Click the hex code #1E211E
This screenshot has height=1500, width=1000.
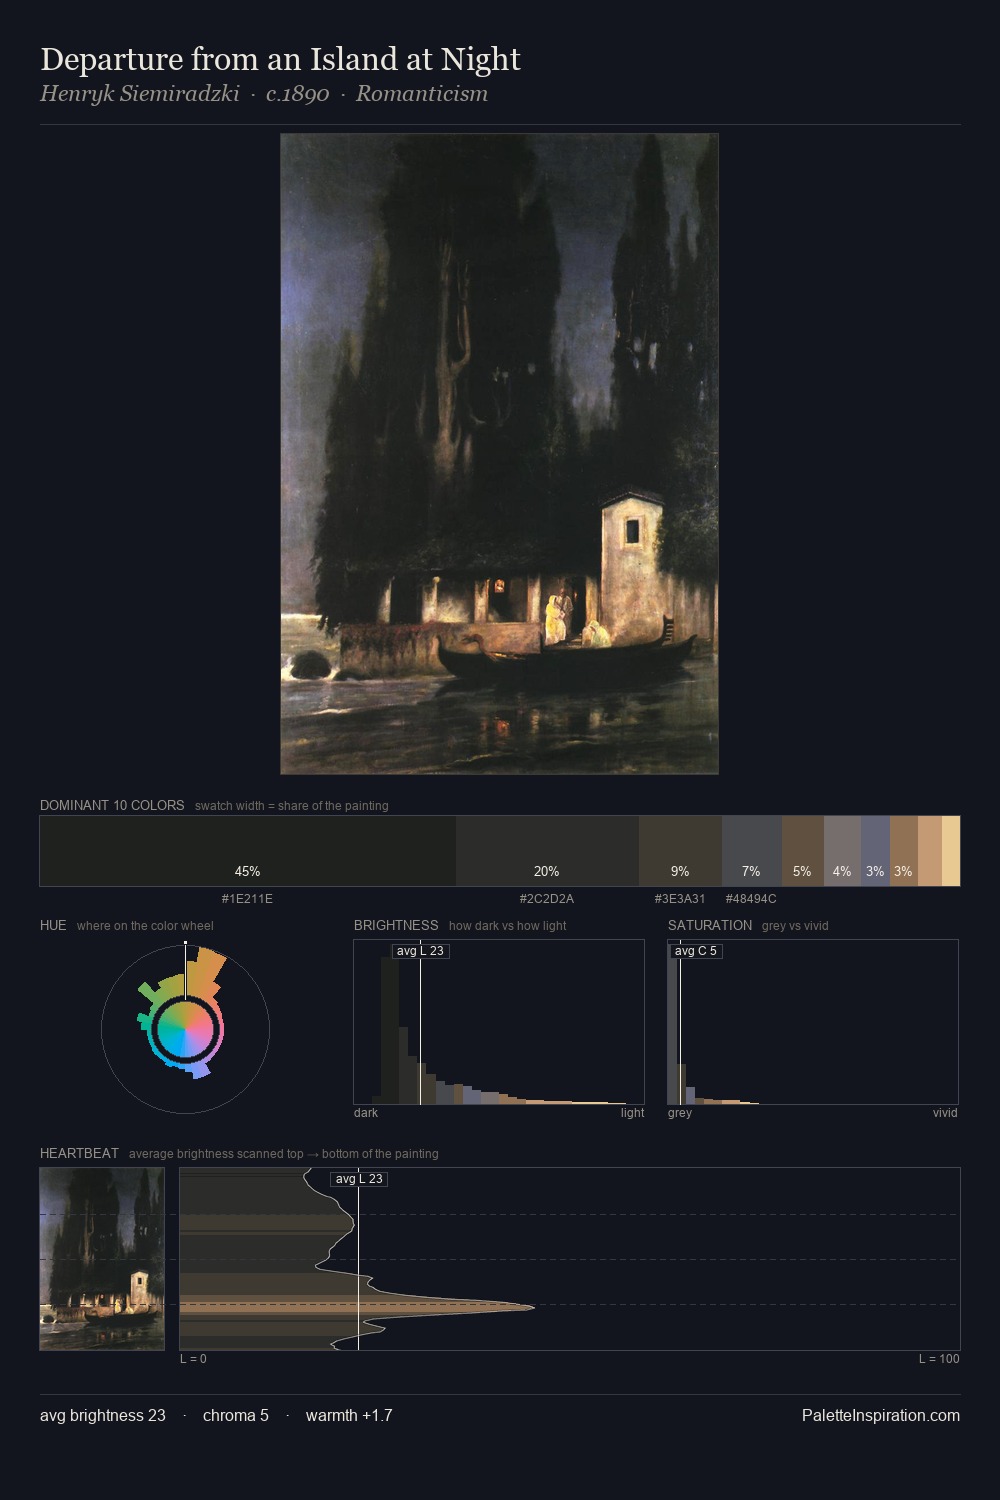[x=247, y=899]
